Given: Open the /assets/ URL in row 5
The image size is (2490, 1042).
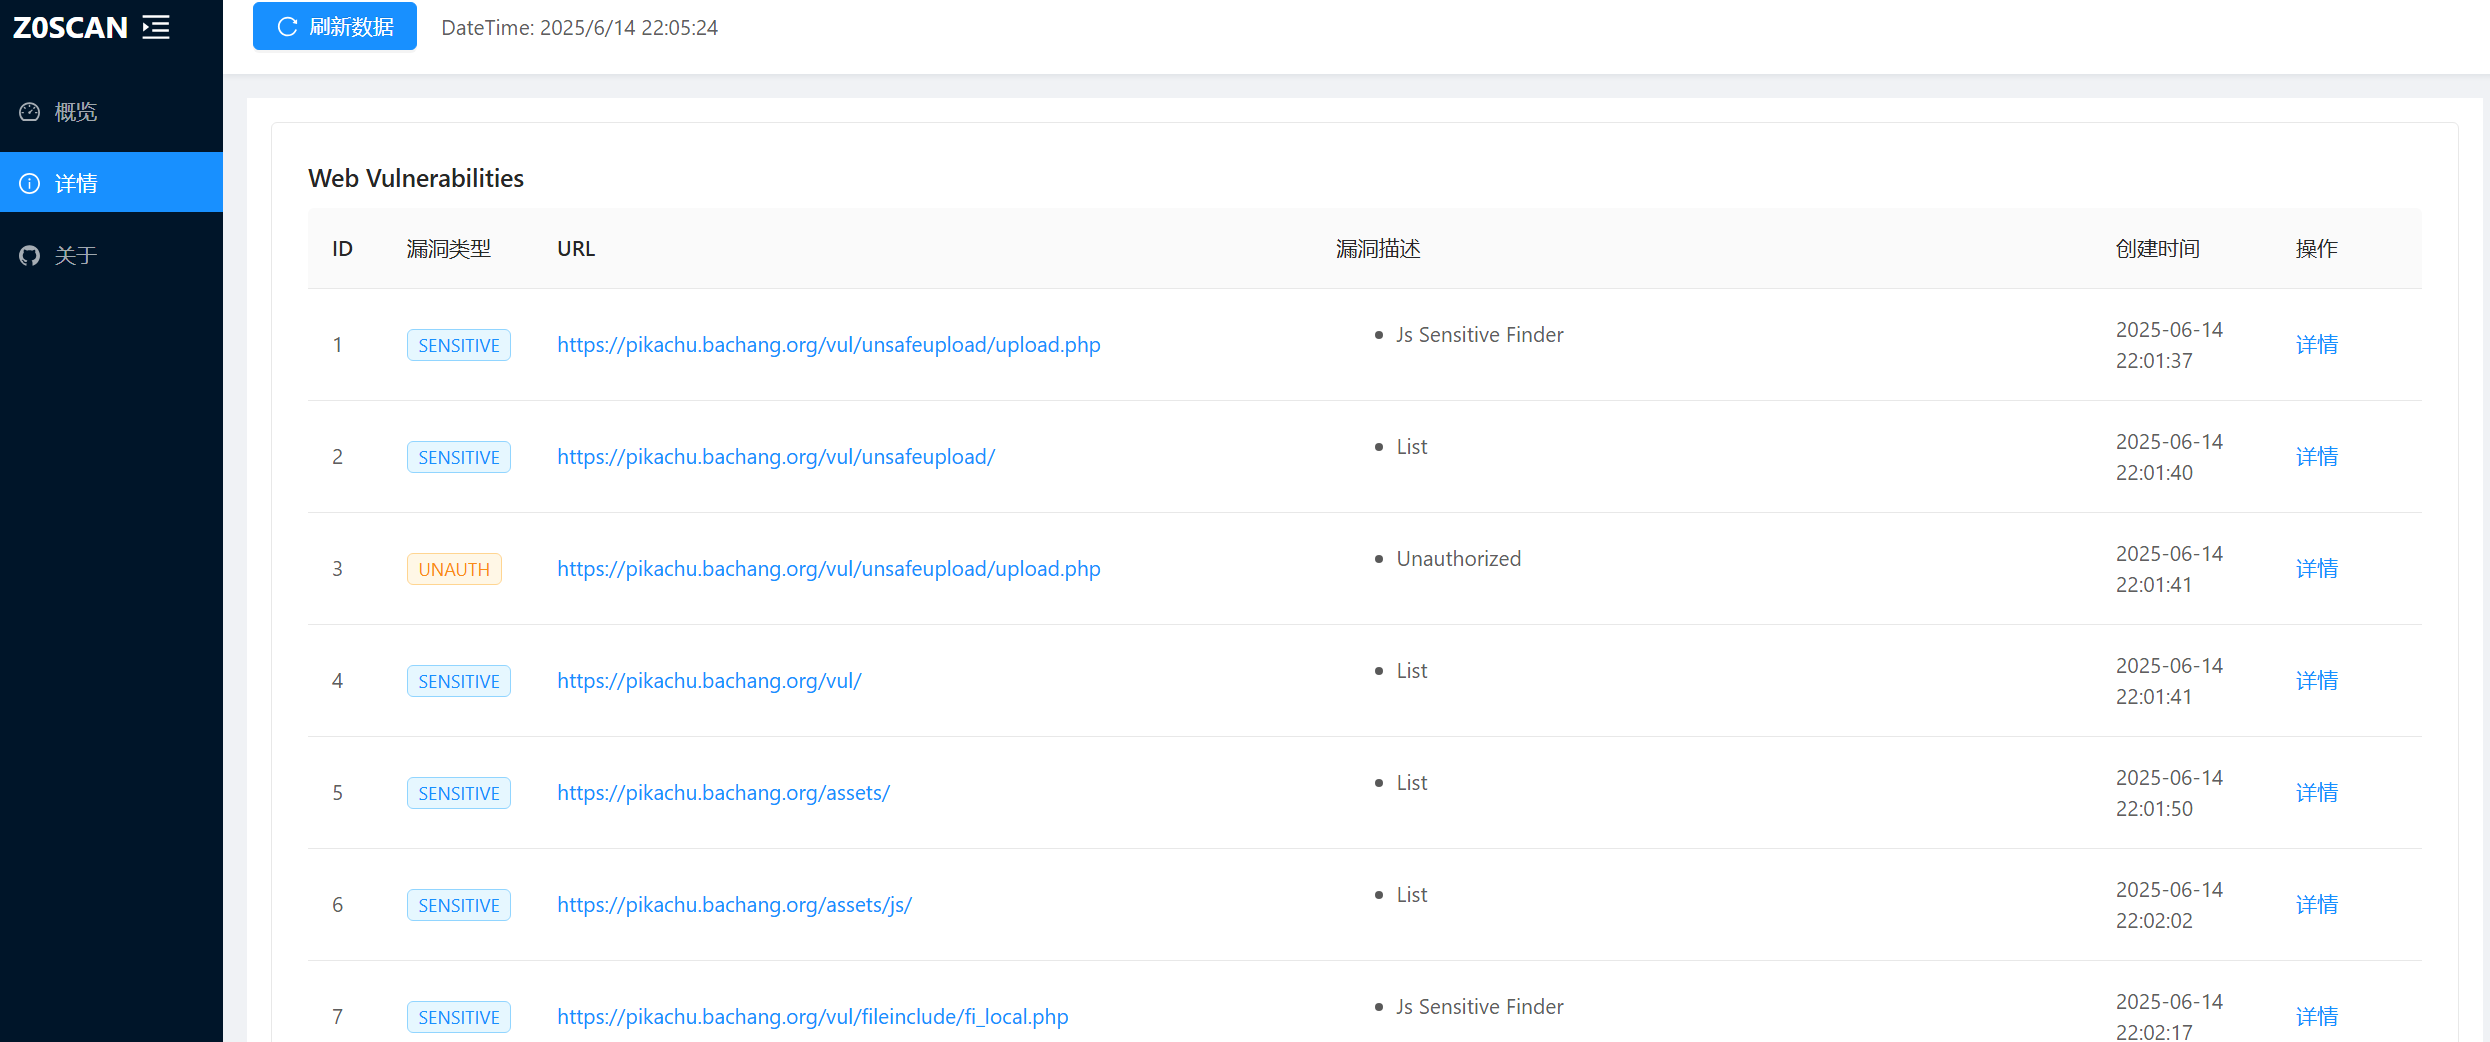Looking at the screenshot, I should (x=723, y=793).
